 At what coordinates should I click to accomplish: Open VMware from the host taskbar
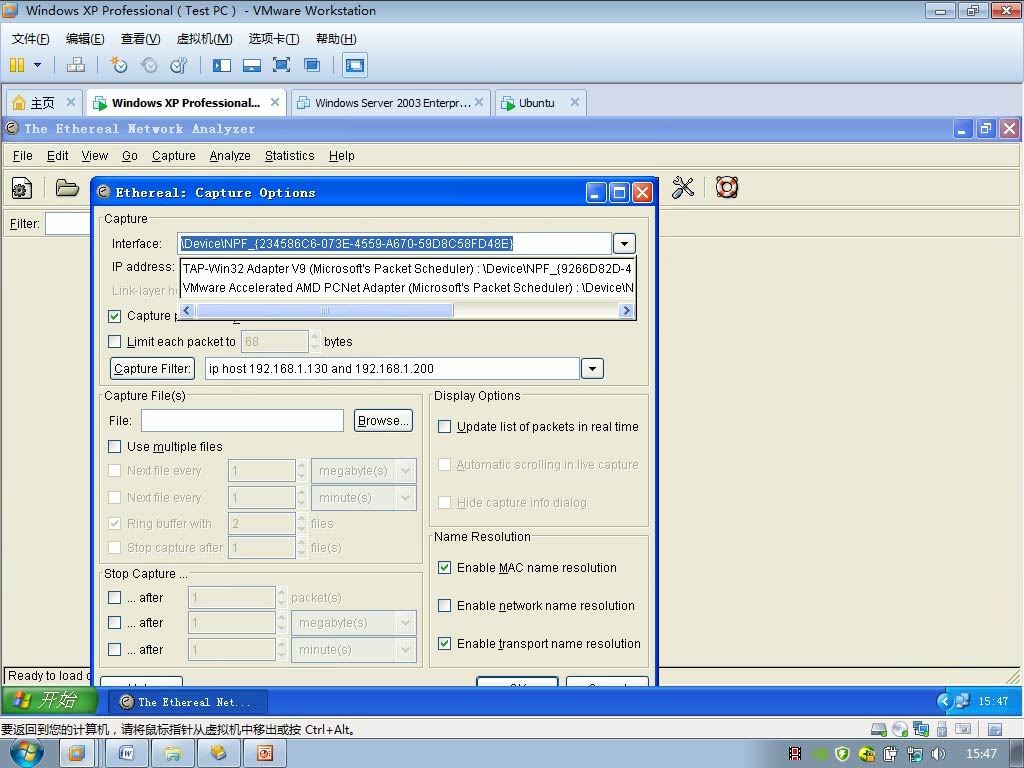76,754
